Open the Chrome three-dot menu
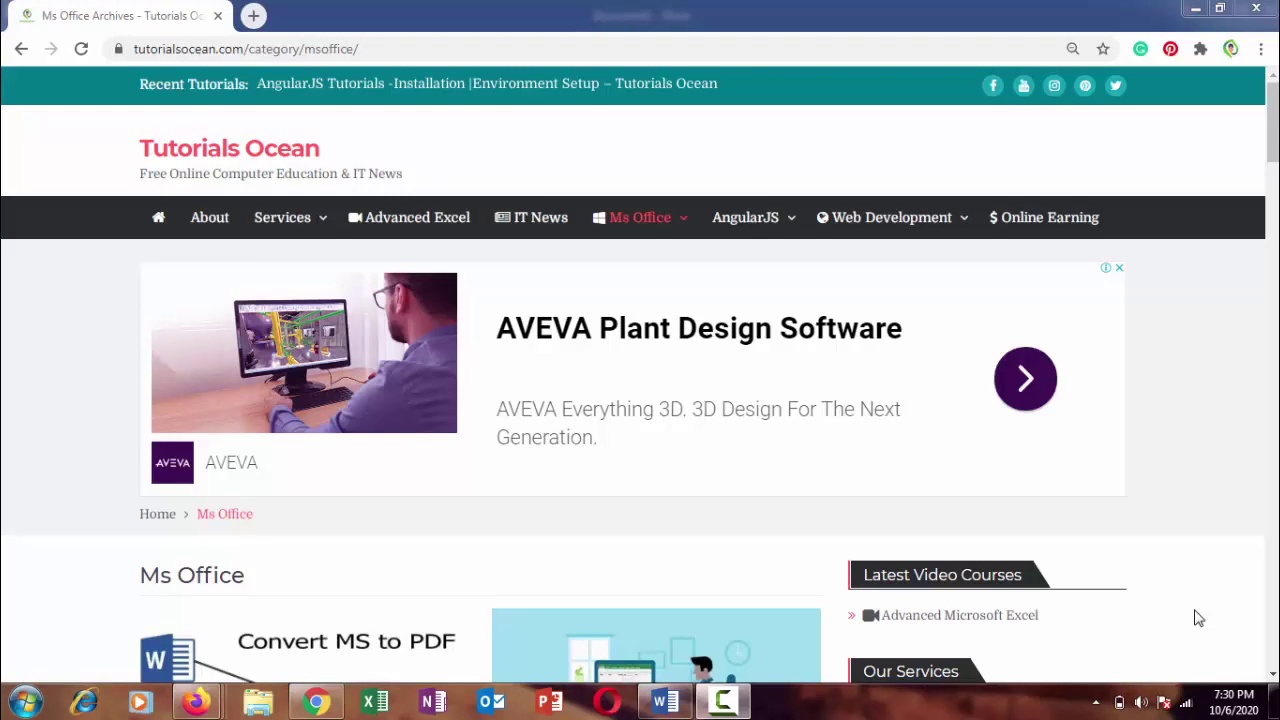Viewport: 1280px width, 720px height. [1261, 49]
